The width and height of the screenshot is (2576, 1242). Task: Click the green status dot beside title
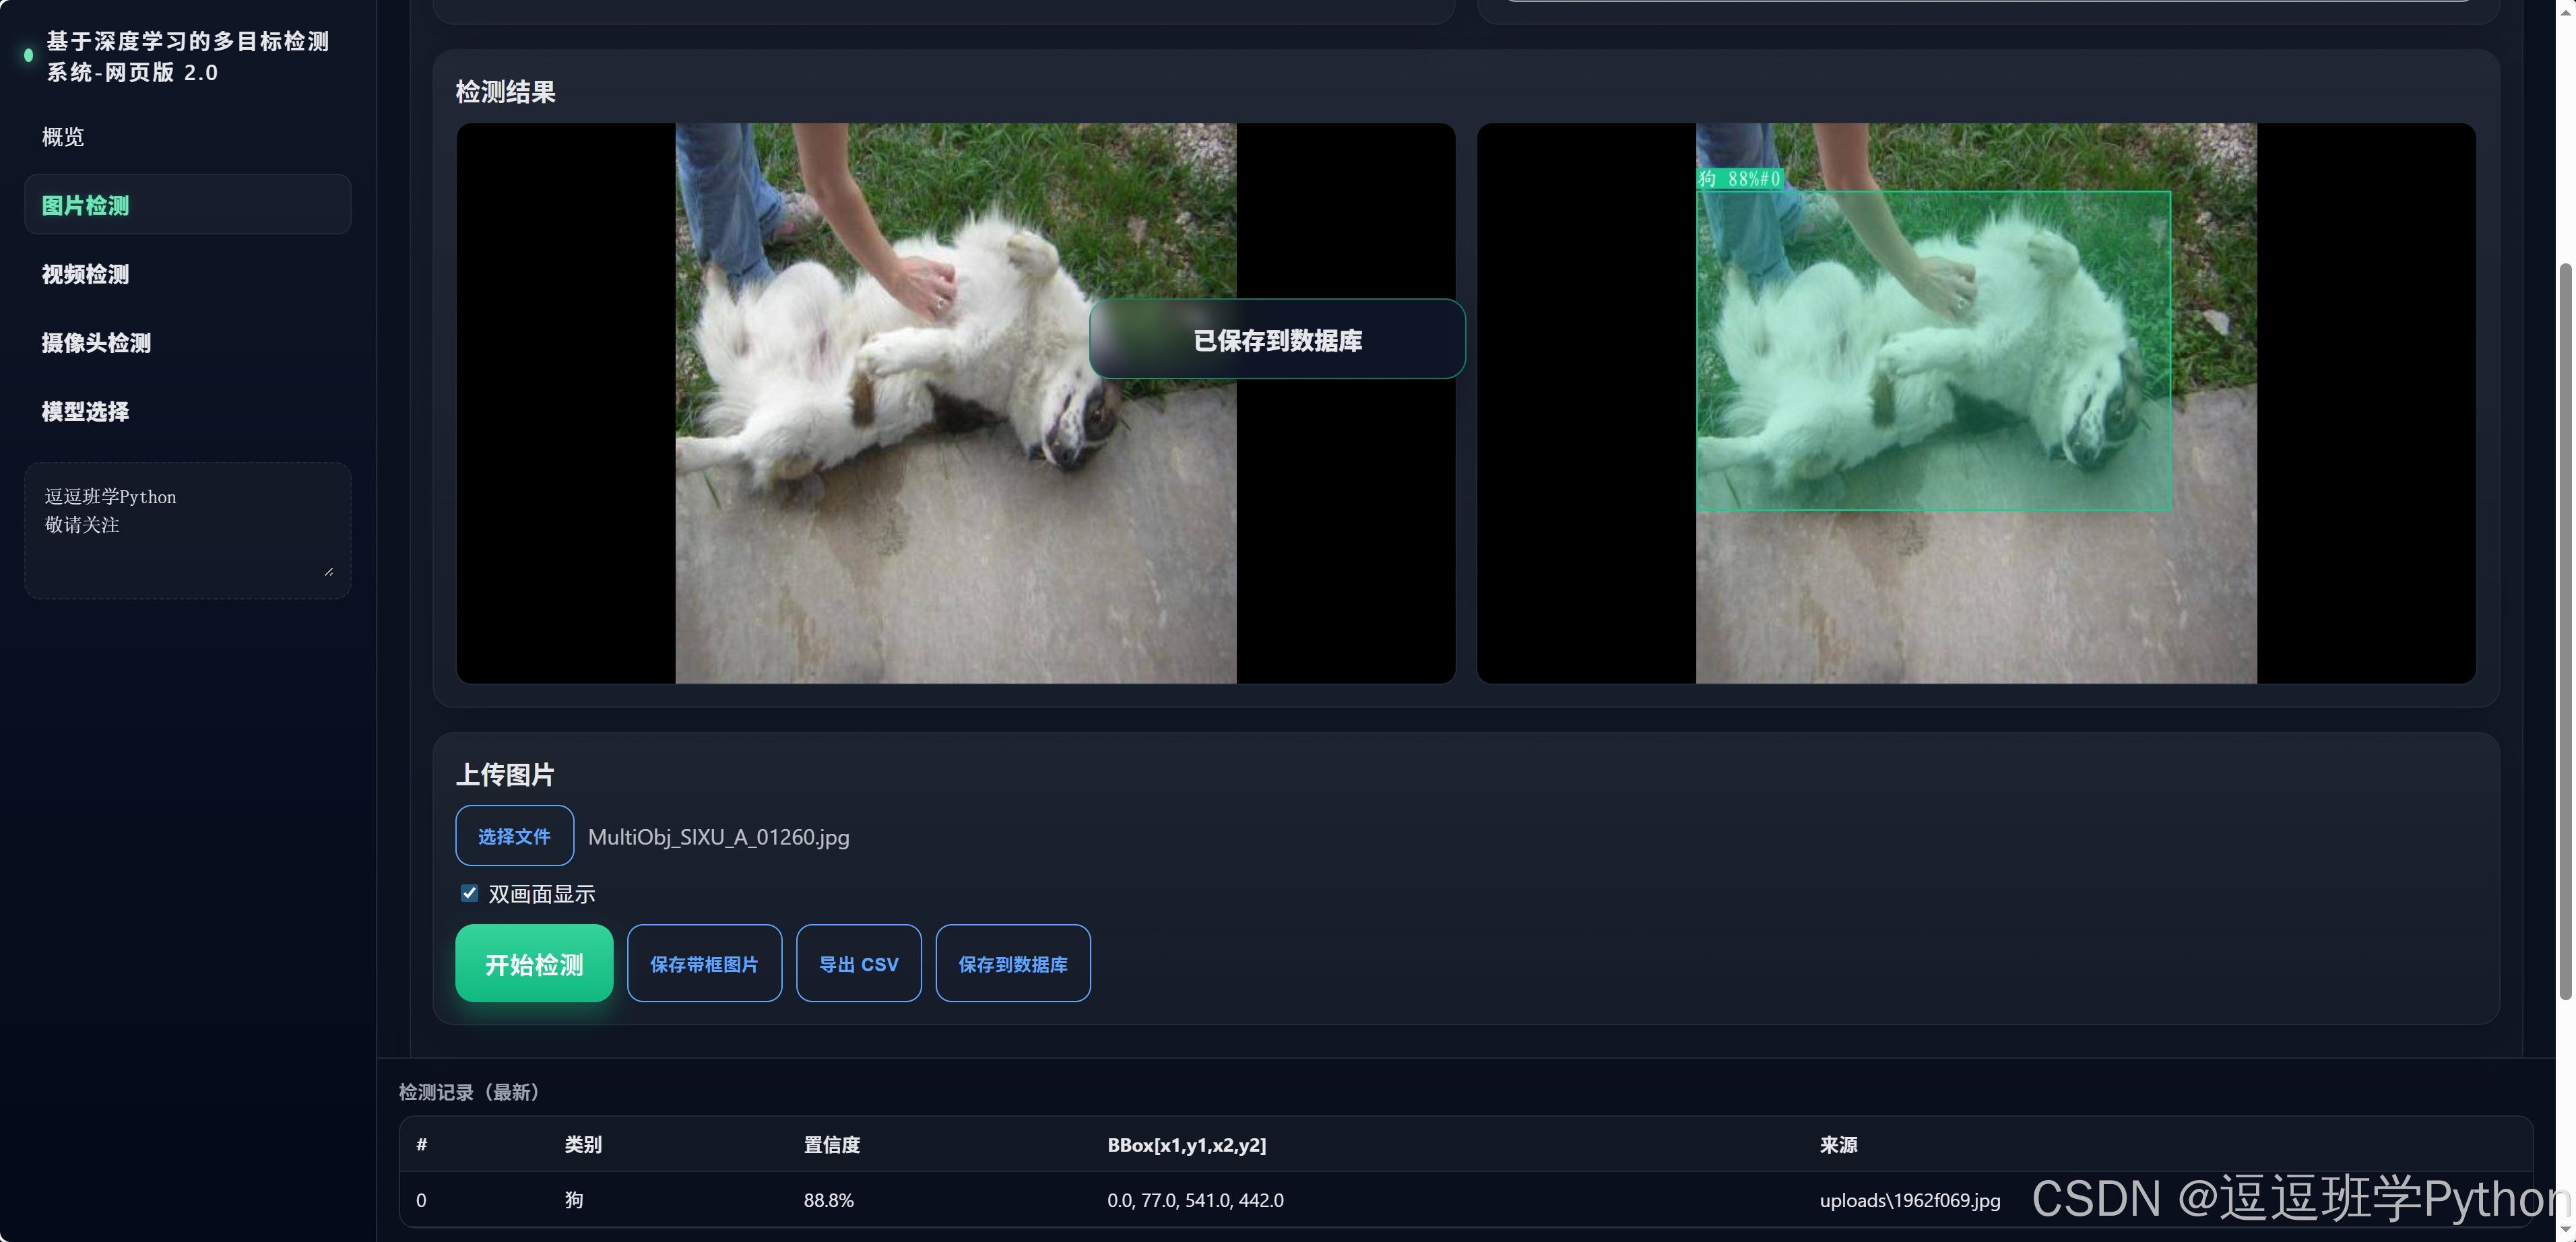28,56
